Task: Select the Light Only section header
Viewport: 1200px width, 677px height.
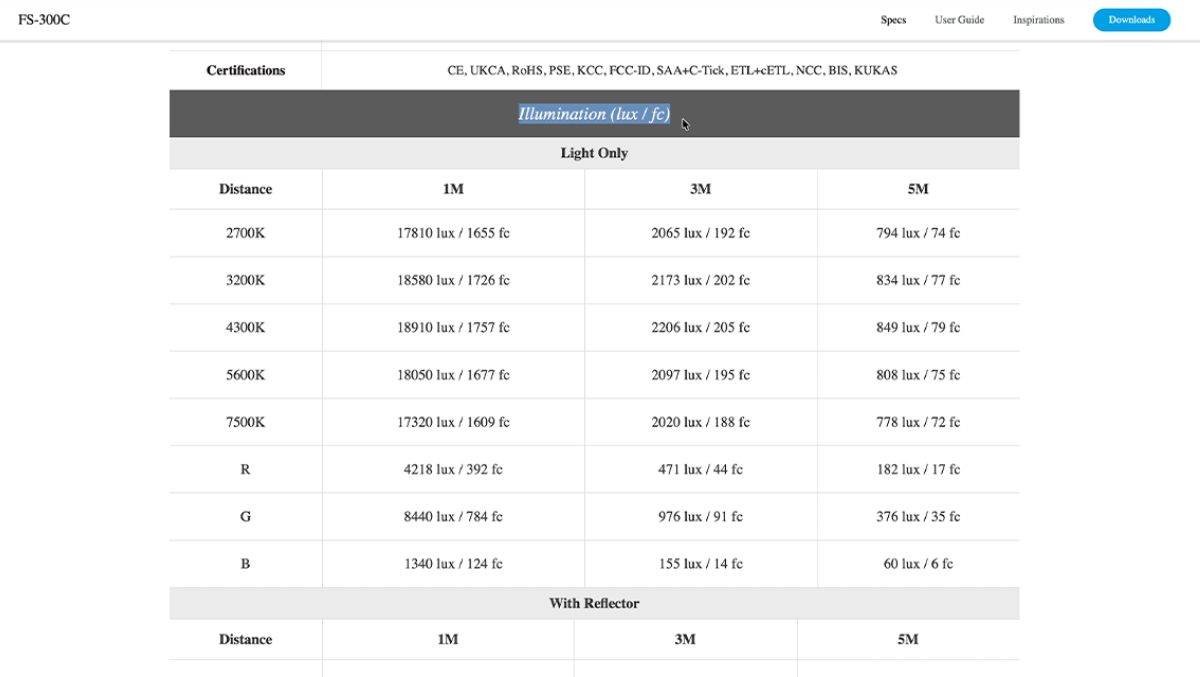Action: click(594, 153)
